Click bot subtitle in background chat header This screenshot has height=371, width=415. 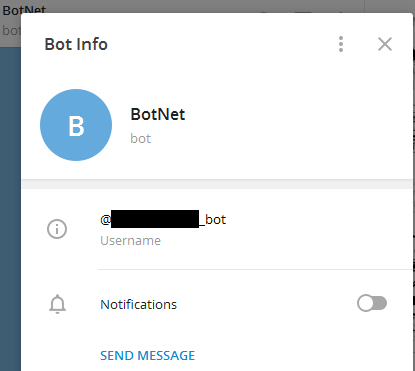coord(11,31)
